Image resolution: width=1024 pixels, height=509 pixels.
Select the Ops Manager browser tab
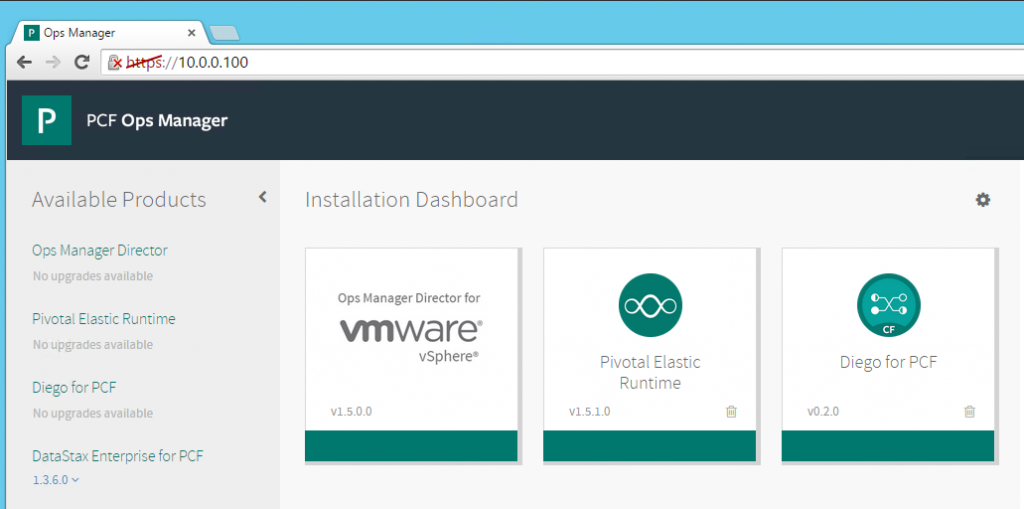(x=110, y=33)
